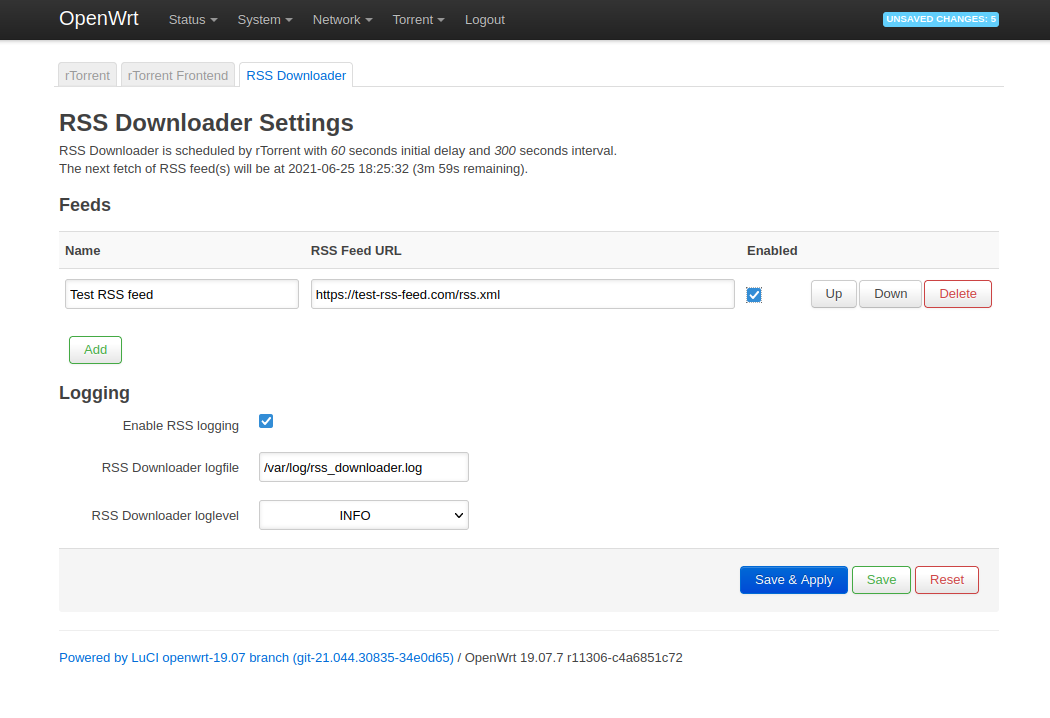Move the Test RSS feed Down
Image resolution: width=1050 pixels, height=718 pixels.
pos(891,294)
